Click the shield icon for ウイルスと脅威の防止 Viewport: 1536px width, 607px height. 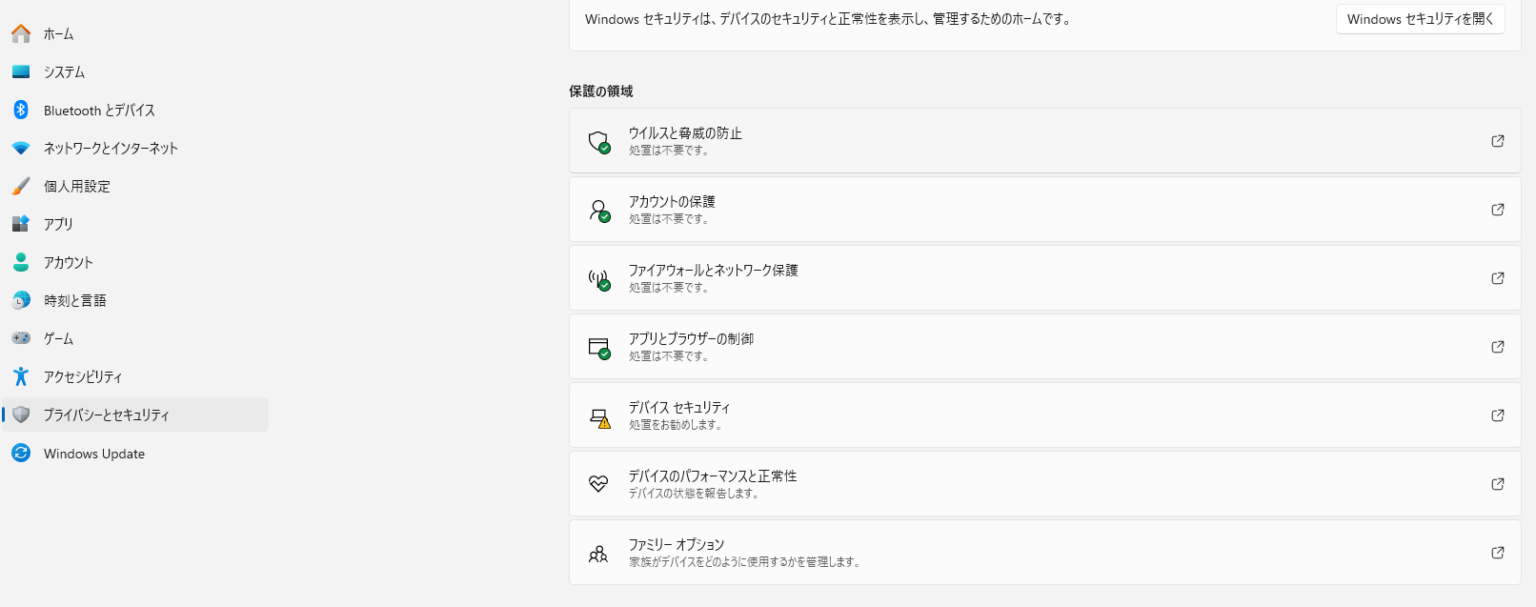[x=598, y=142]
